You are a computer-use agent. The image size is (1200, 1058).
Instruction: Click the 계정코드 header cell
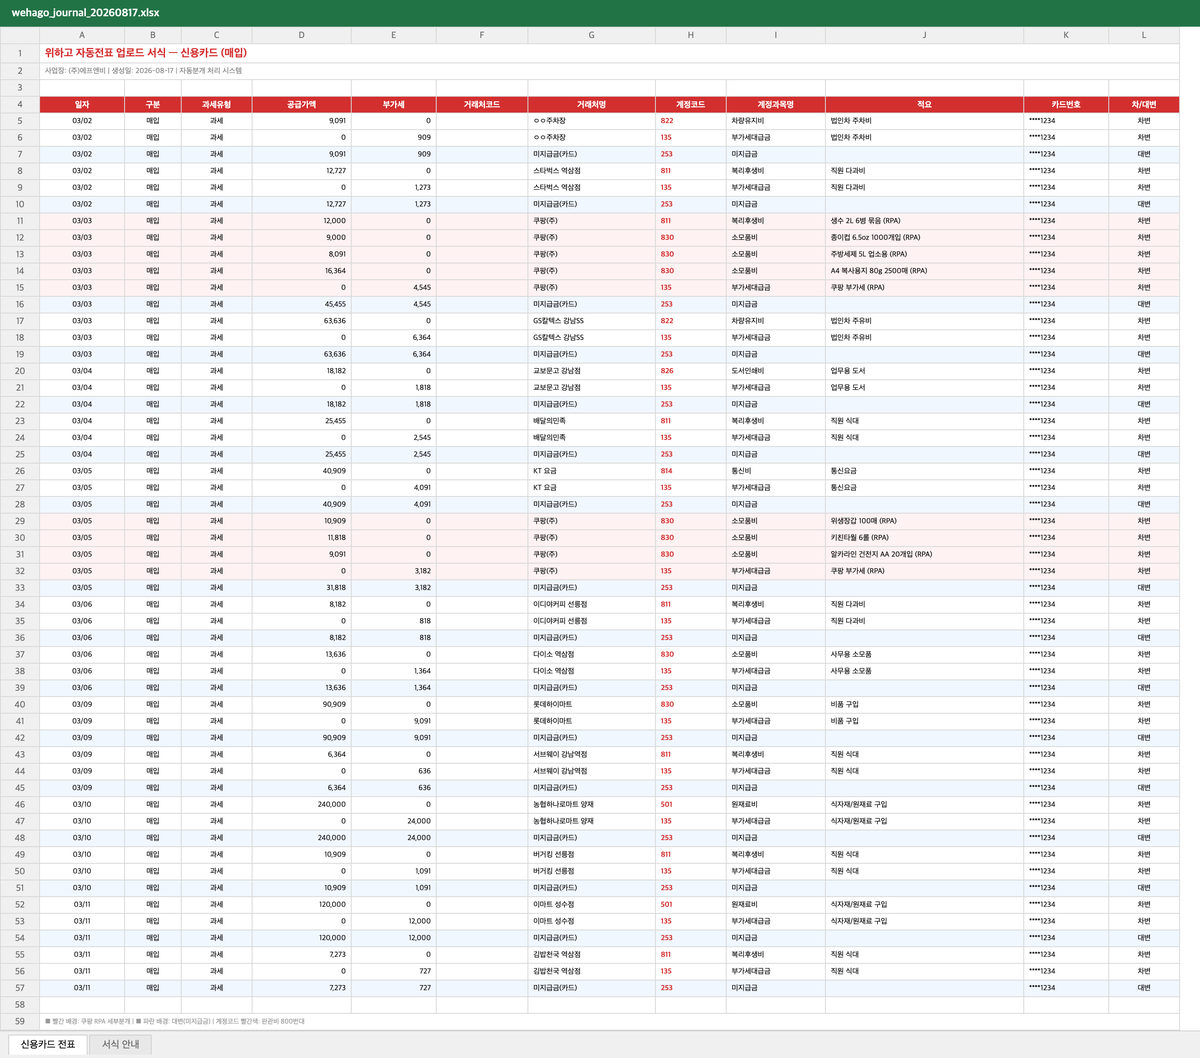pos(690,104)
